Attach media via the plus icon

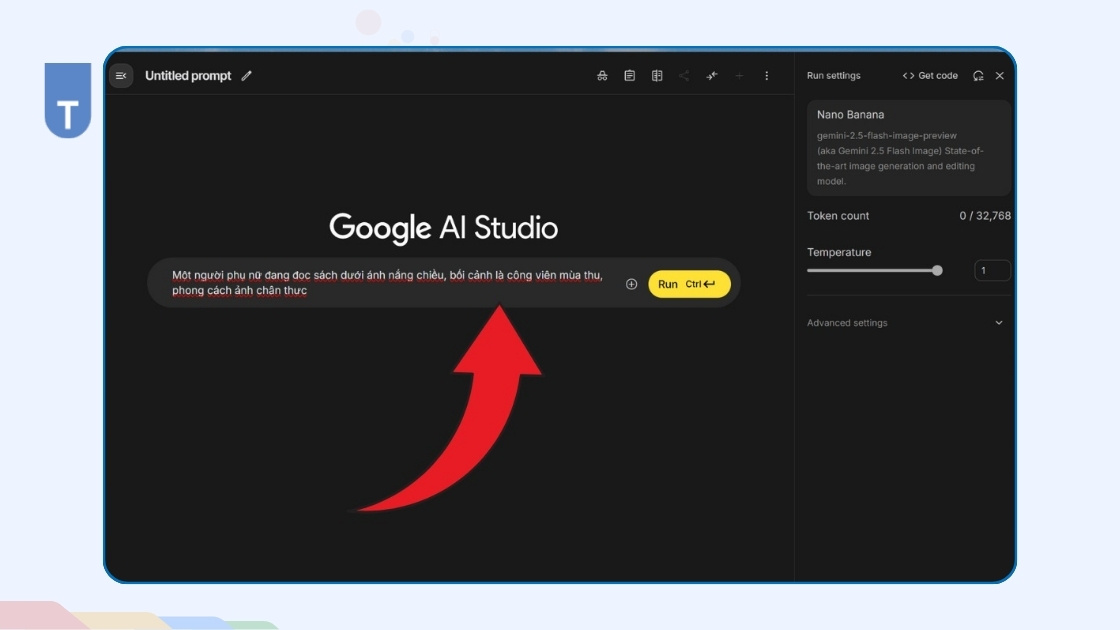[629, 283]
